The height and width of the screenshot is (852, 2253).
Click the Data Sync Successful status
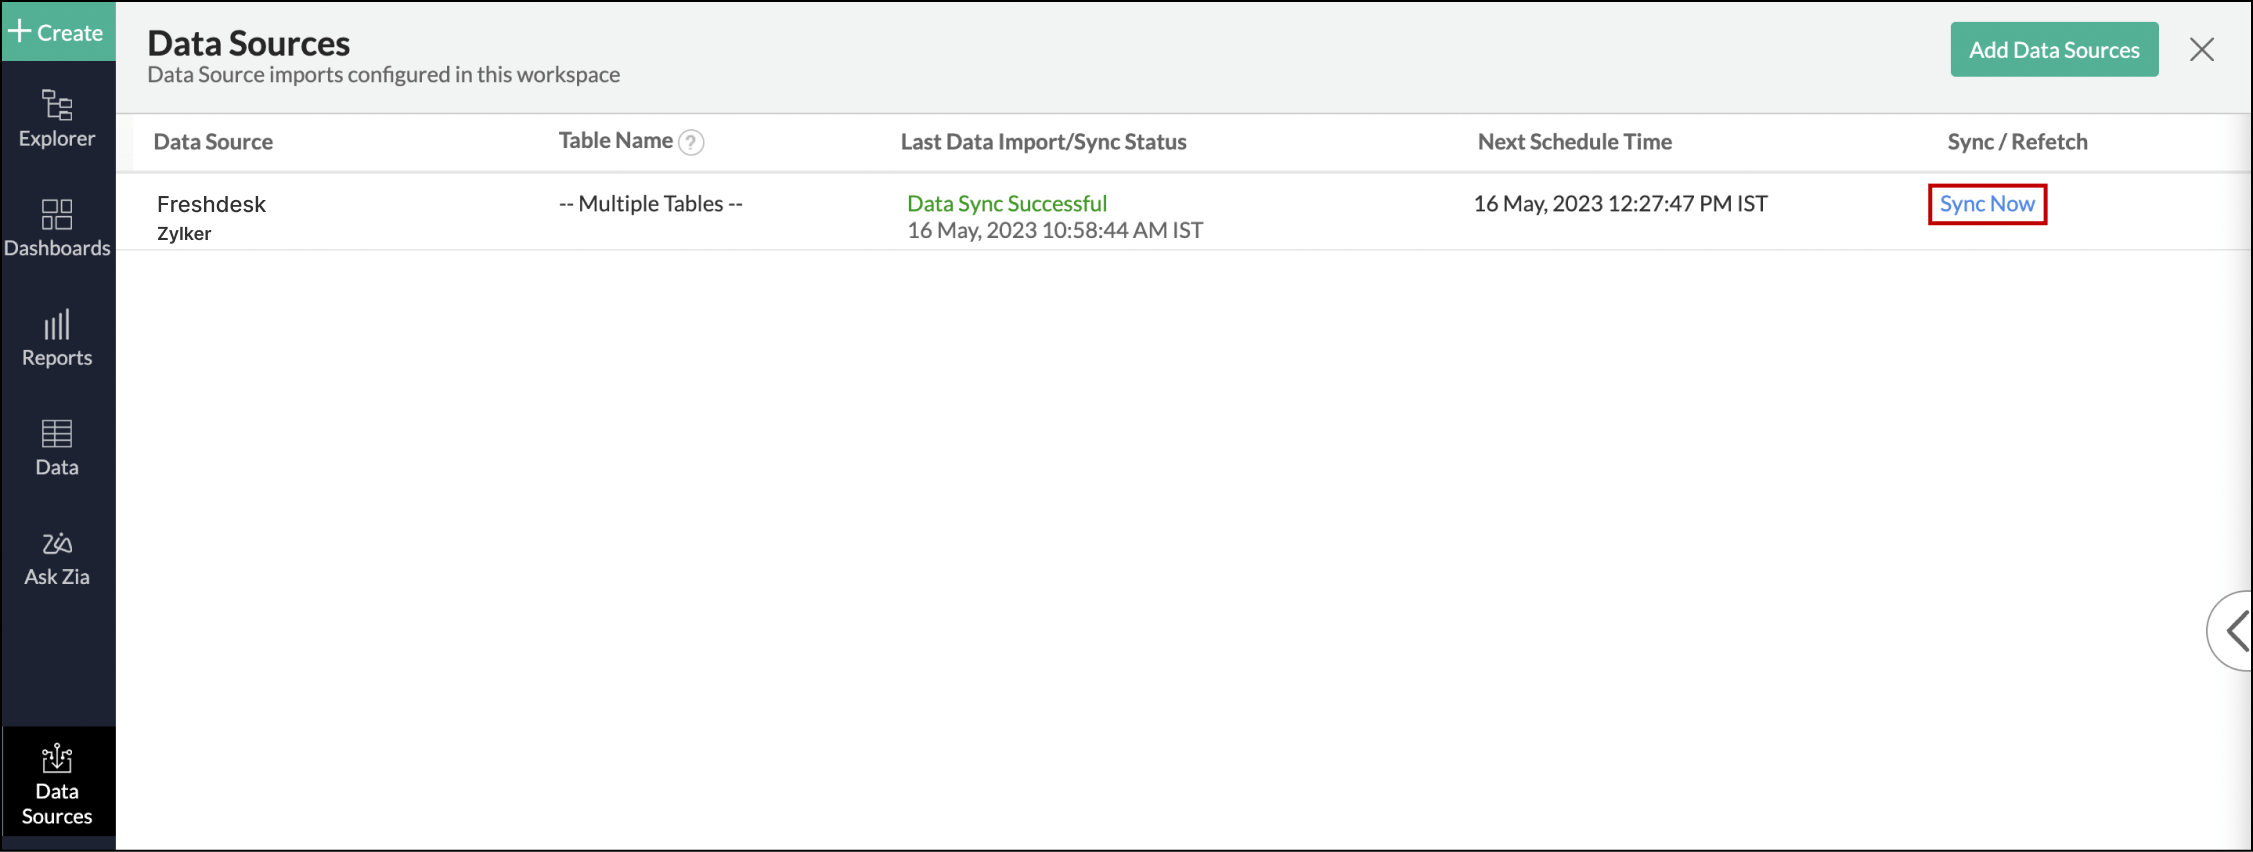click(x=1006, y=203)
